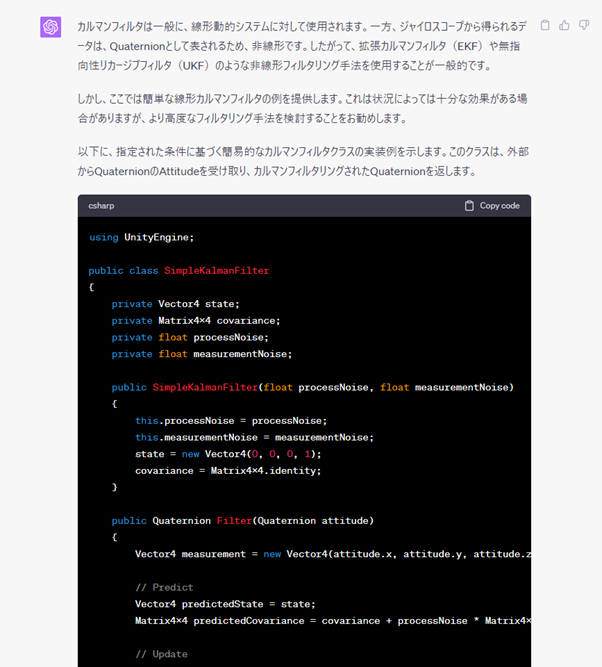Click the 'private float processNoise;' line
The width and height of the screenshot is (602, 667).
click(190, 337)
